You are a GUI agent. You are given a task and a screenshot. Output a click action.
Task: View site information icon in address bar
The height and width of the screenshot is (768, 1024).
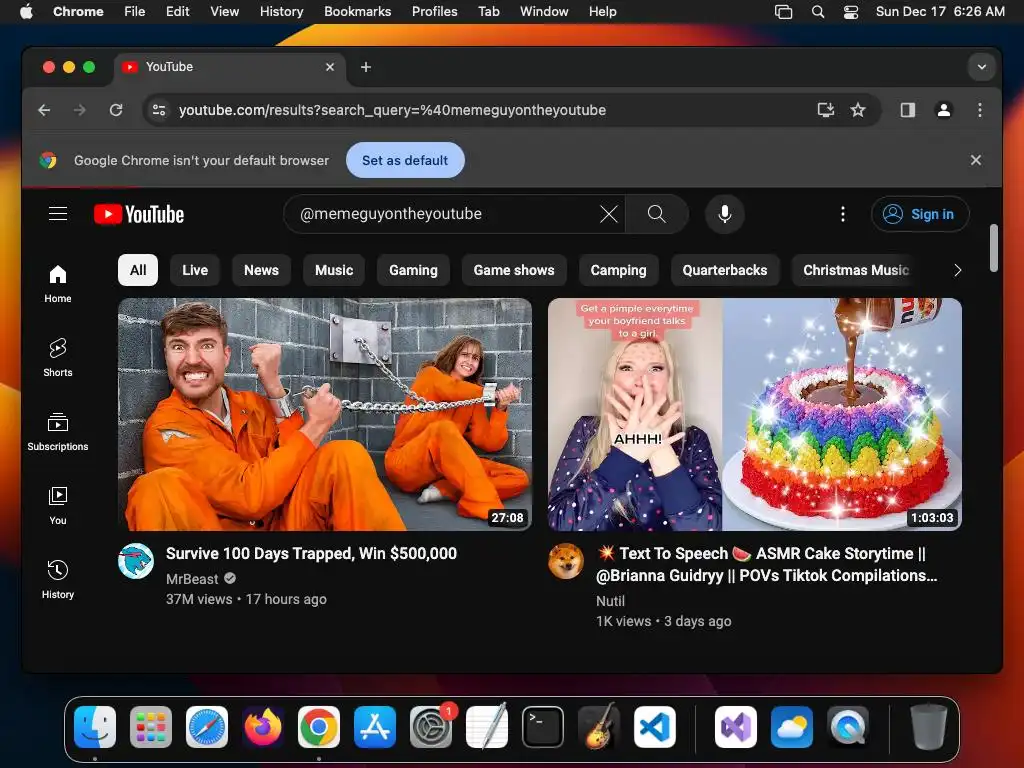(159, 110)
